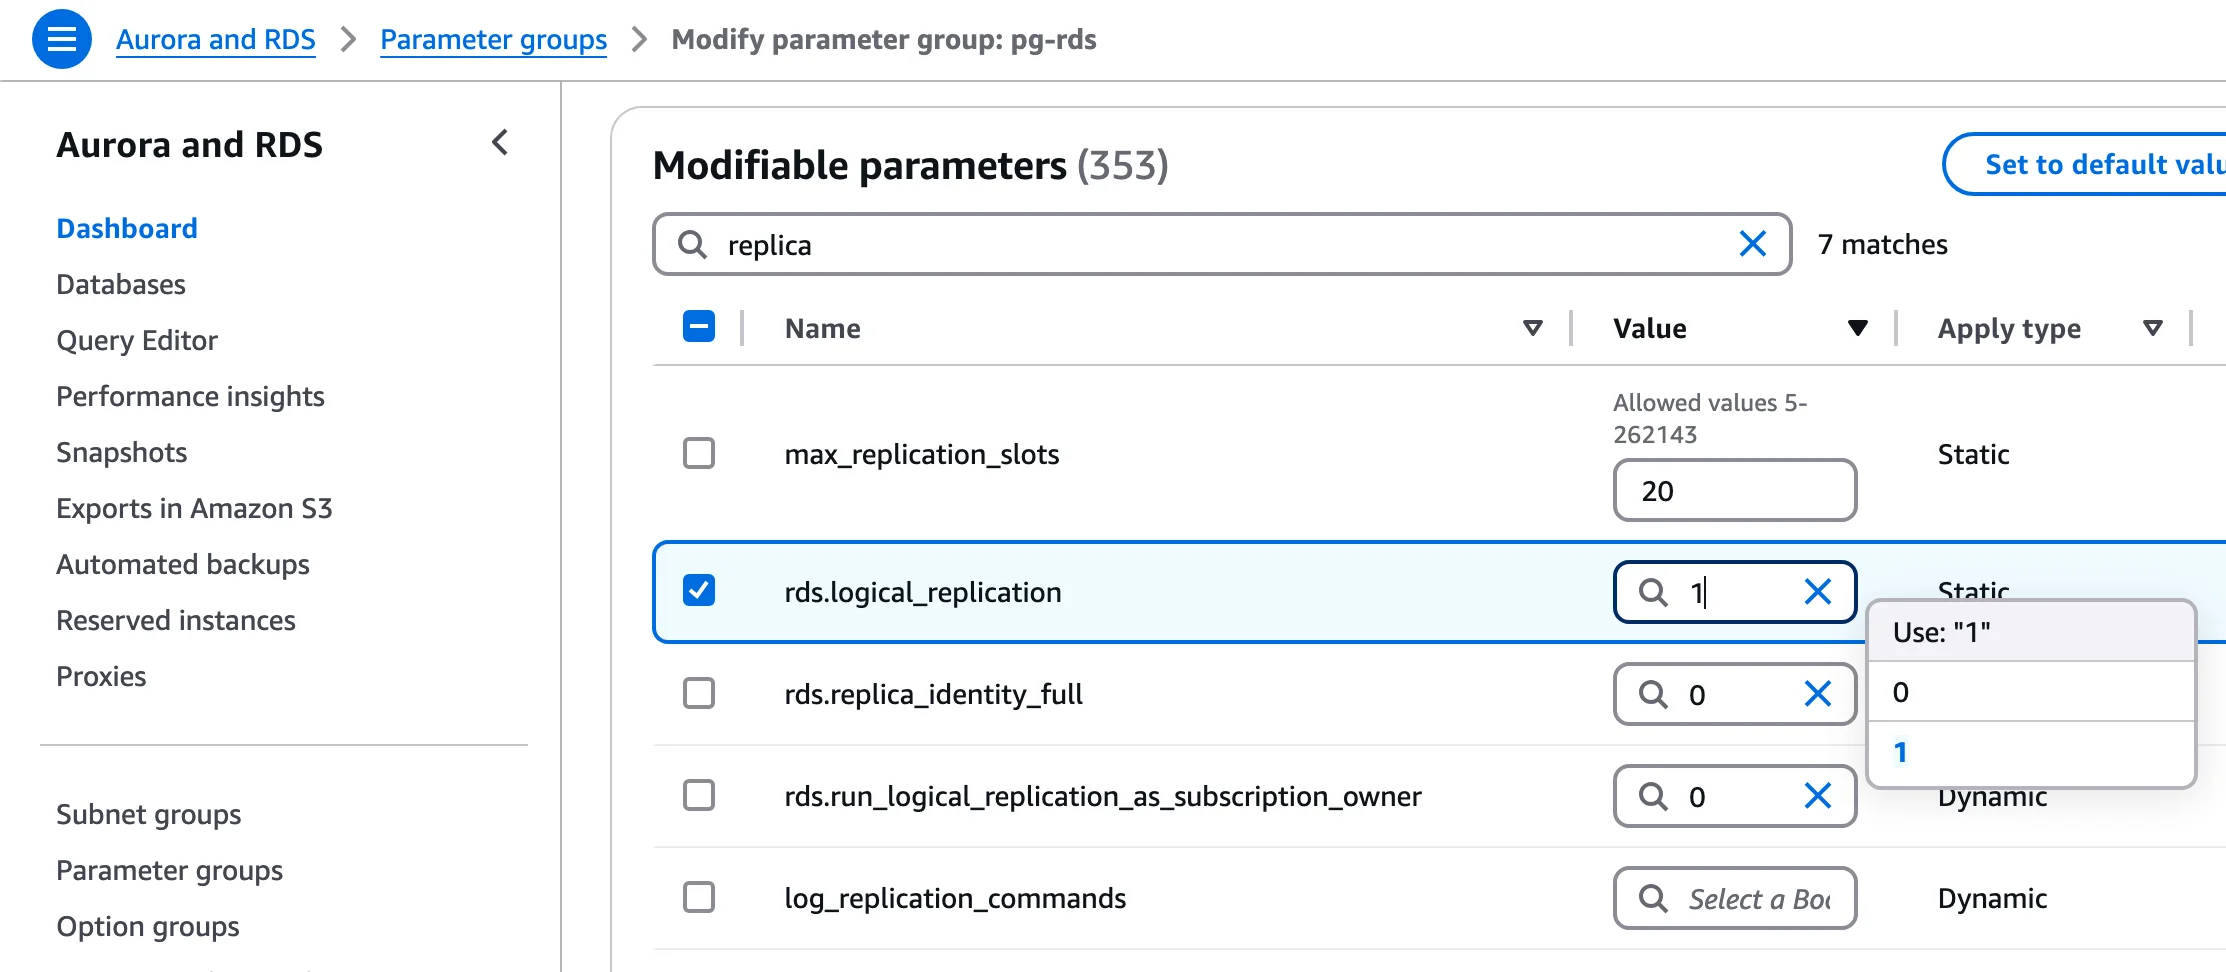2226x972 pixels.
Task: Clear the run_logical_replication_as_subscription_owner value
Action: [x=1817, y=796]
